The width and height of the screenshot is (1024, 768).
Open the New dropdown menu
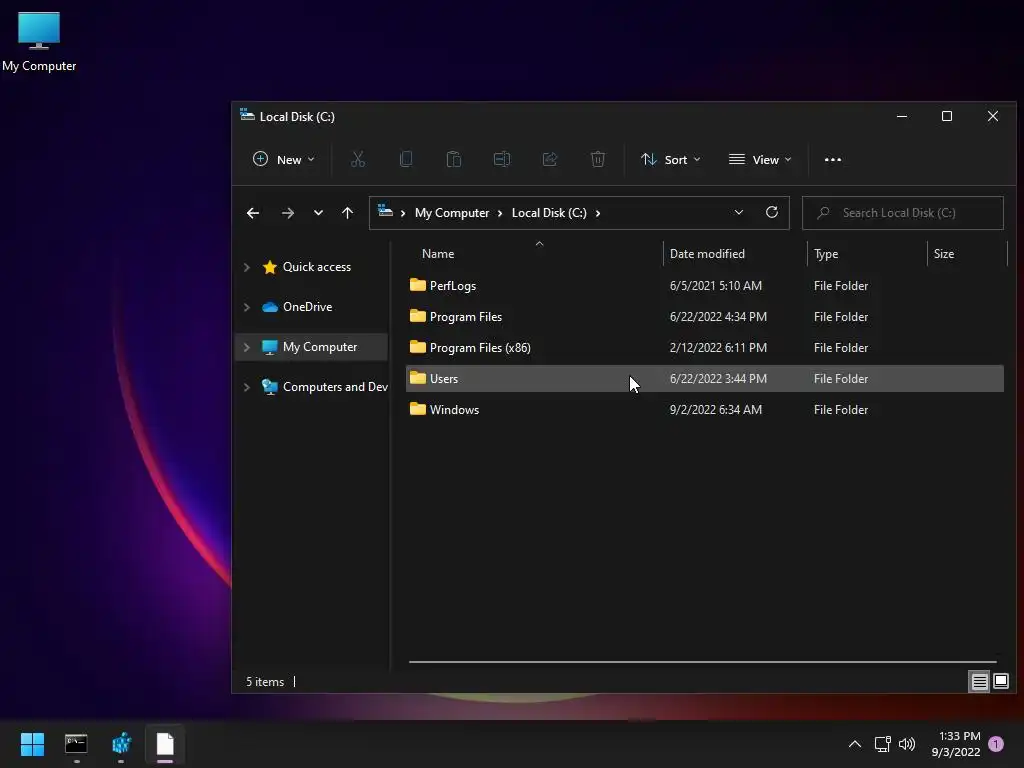coord(283,159)
